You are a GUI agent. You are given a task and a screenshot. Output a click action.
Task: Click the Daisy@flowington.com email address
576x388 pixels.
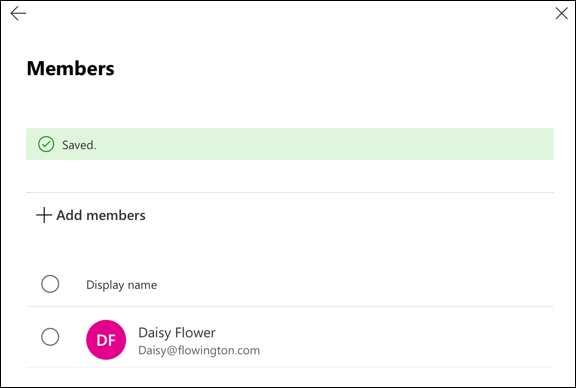tap(199, 350)
